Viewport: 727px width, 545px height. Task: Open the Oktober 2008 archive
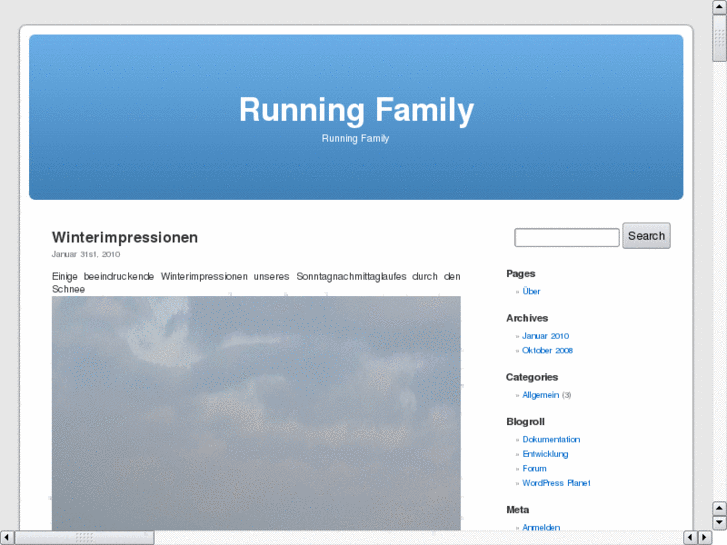coord(547,351)
